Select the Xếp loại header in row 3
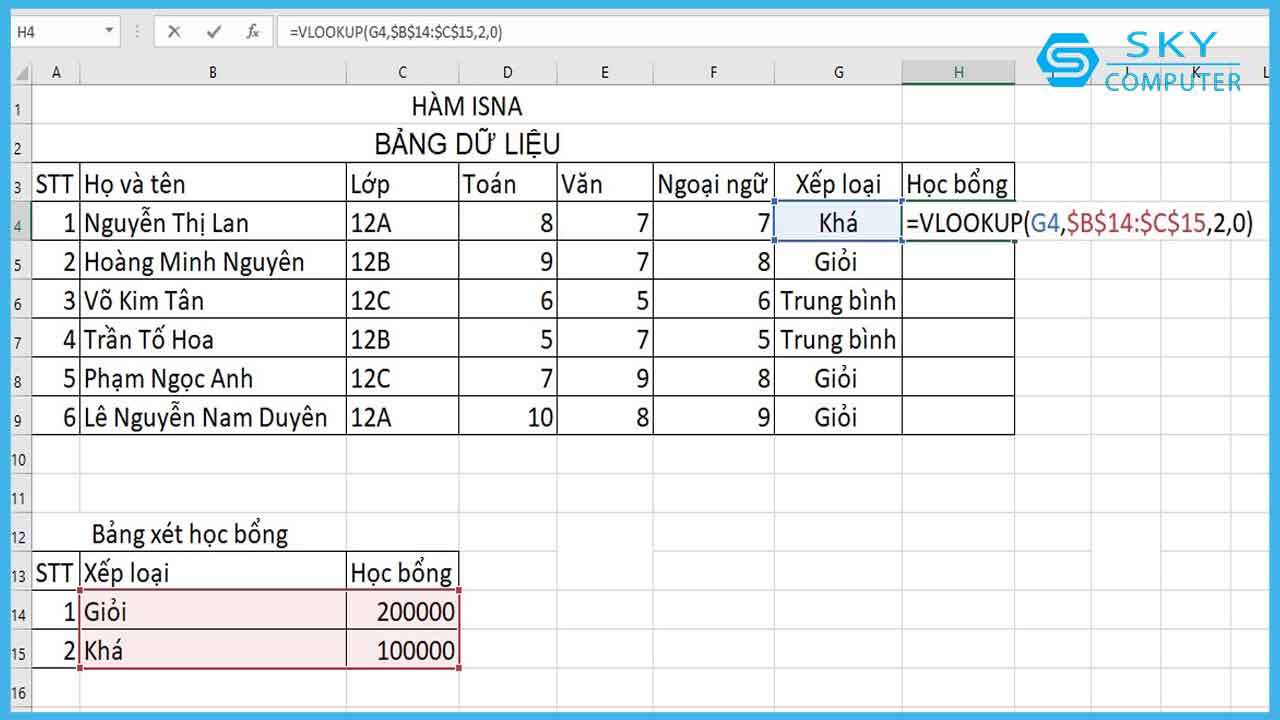1280x720 pixels. 838,183
